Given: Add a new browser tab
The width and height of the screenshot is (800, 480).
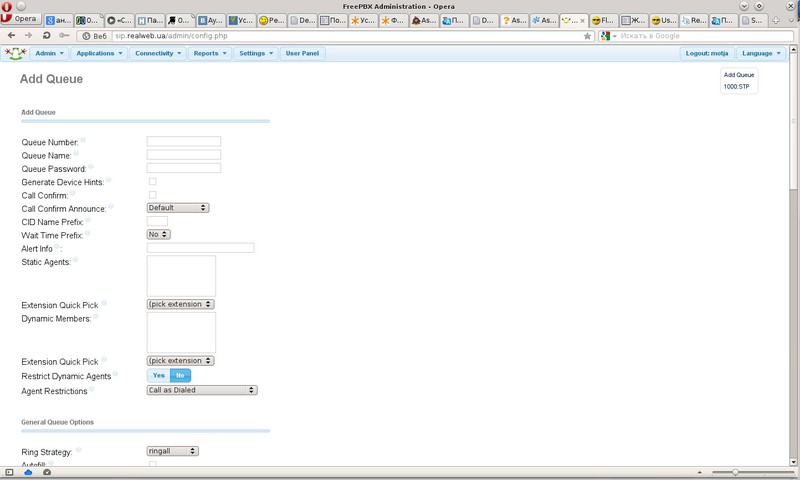Looking at the screenshot, I should tap(776, 20).
